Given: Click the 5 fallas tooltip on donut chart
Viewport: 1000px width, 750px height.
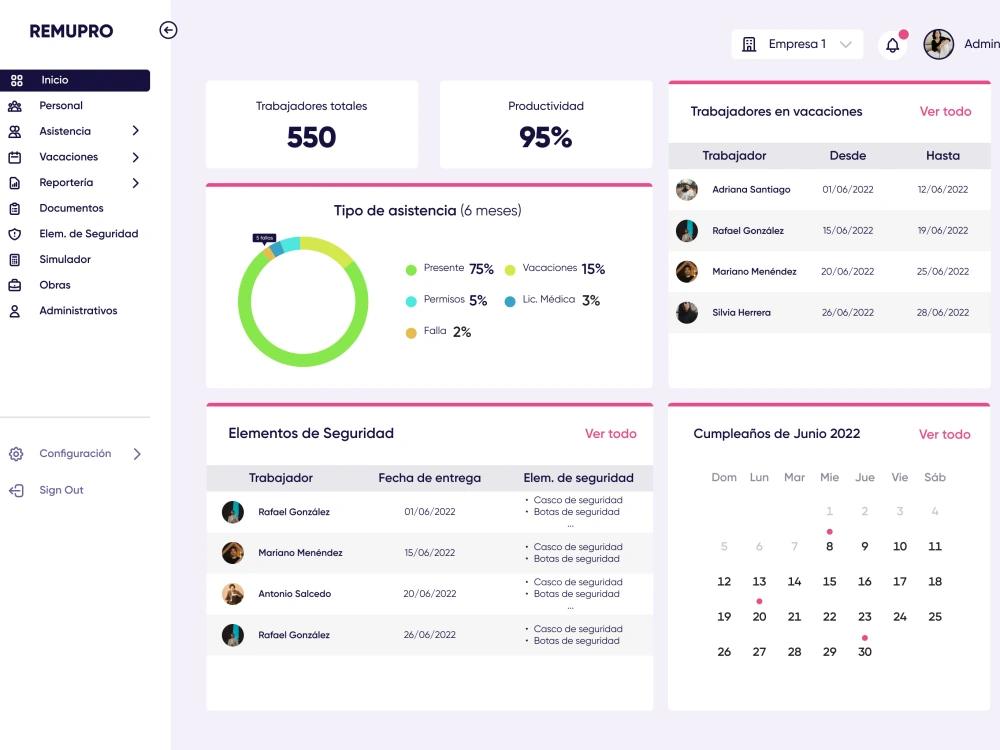Looking at the screenshot, I should click(x=265, y=238).
